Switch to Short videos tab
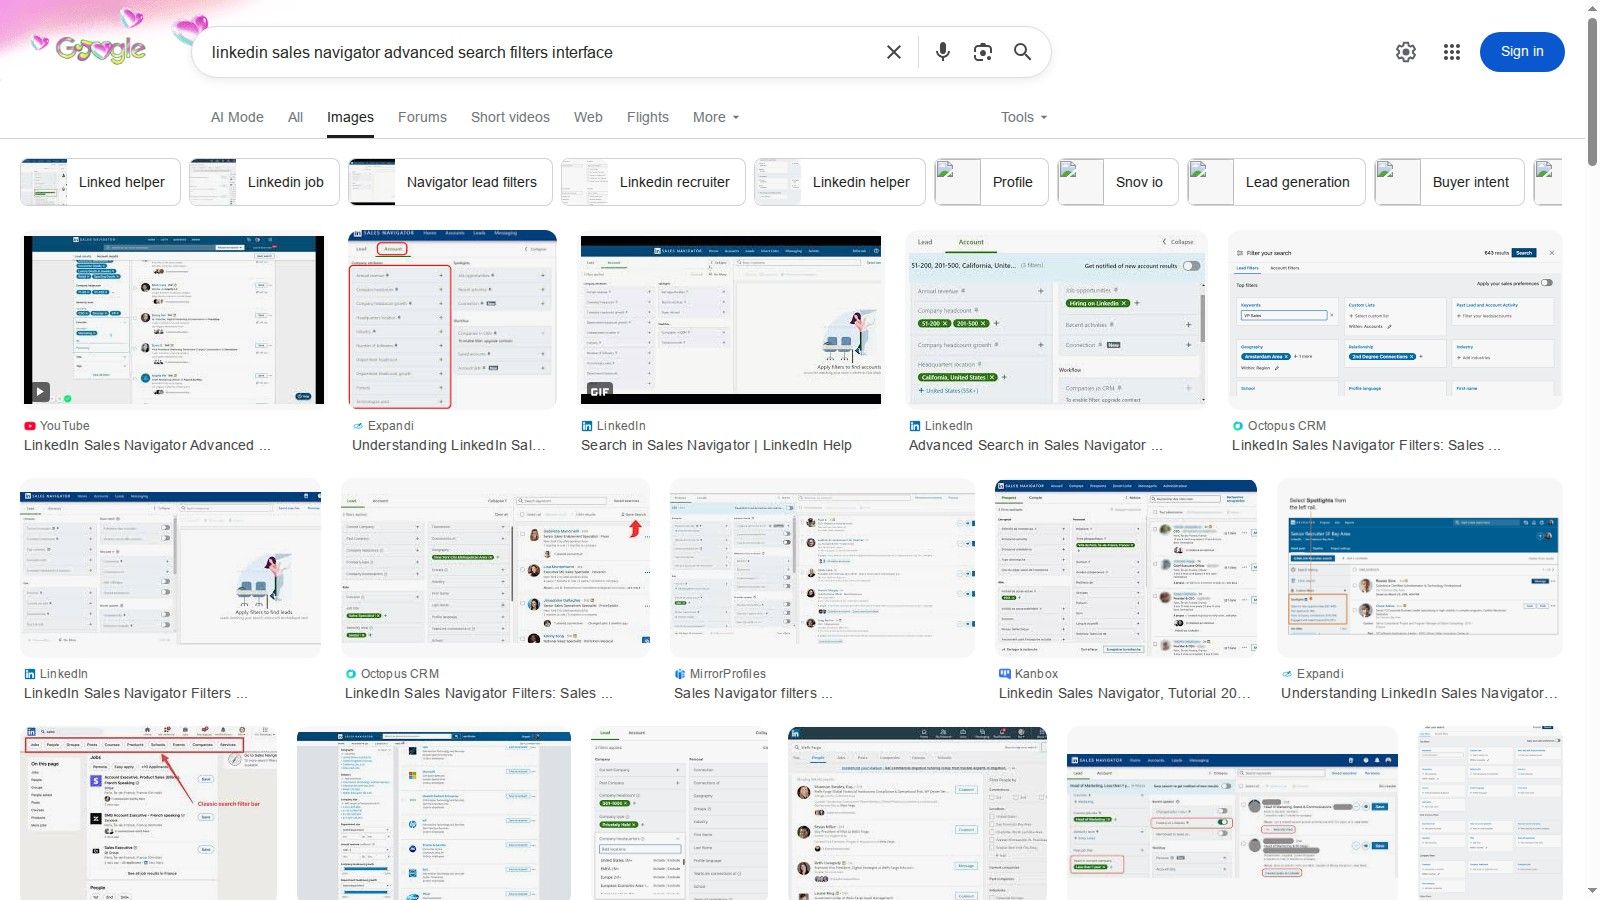Viewport: 1600px width, 900px height. click(510, 117)
